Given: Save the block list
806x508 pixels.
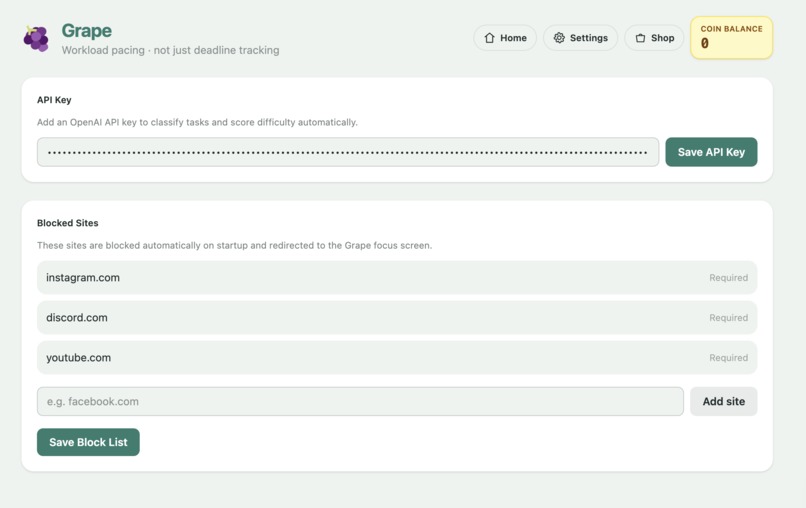Looking at the screenshot, I should (88, 442).
